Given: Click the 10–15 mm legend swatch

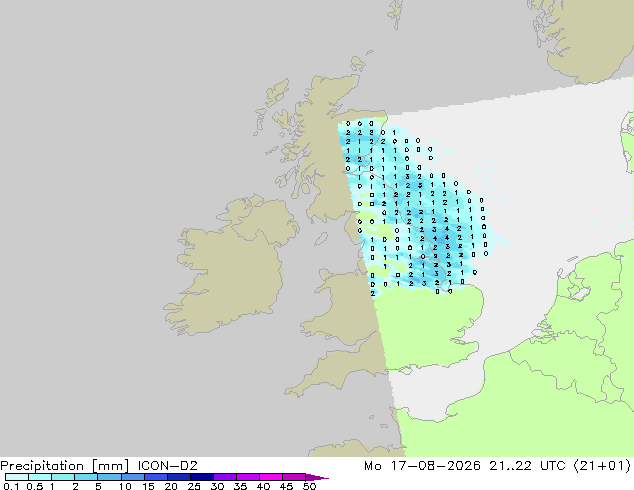Looking at the screenshot, I should click(x=132, y=477).
